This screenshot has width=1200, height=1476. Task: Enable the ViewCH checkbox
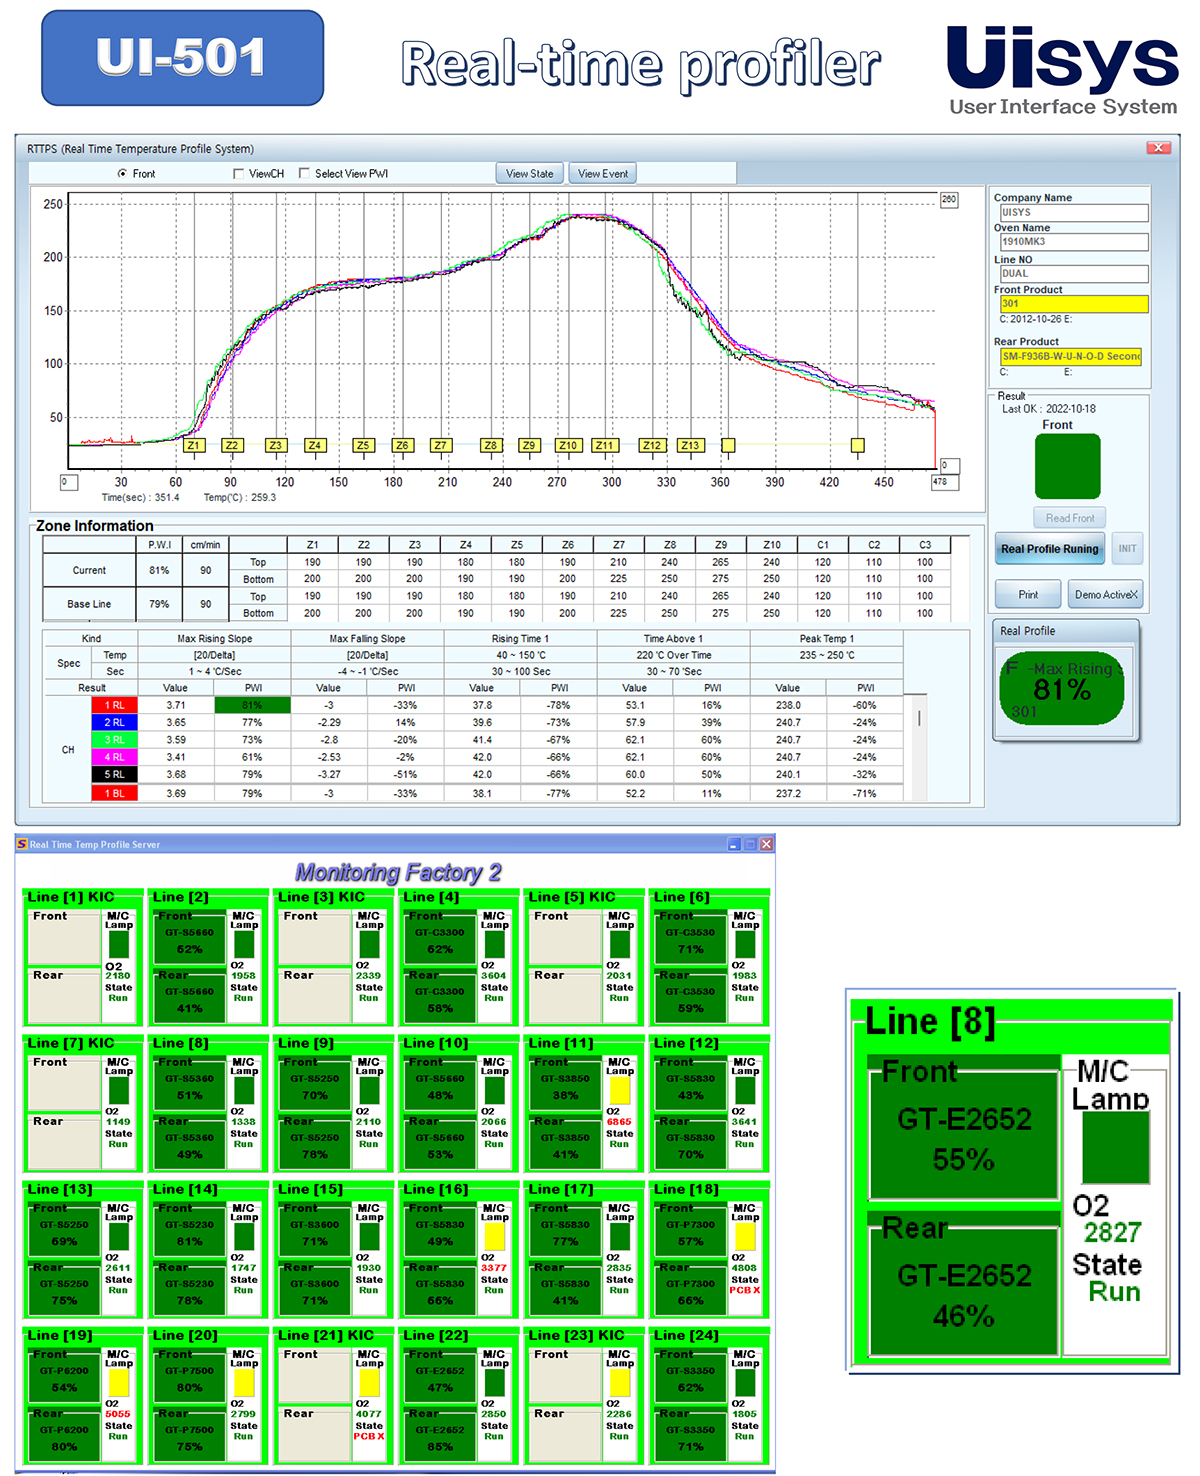(238, 174)
